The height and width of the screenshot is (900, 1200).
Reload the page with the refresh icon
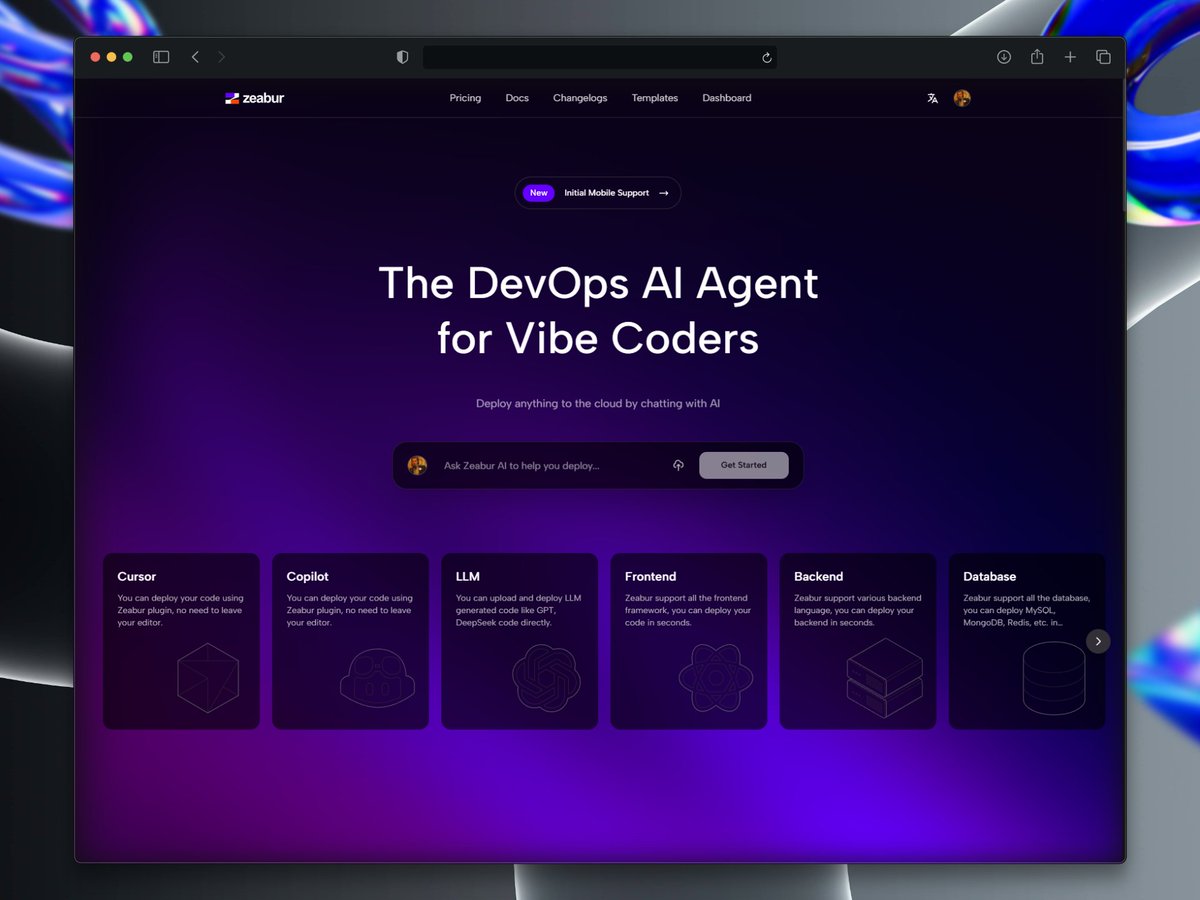(767, 57)
